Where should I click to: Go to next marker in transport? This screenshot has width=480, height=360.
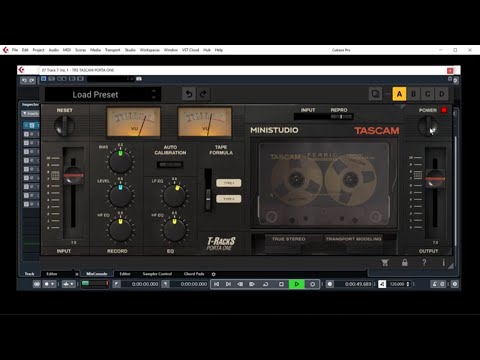tap(228, 284)
